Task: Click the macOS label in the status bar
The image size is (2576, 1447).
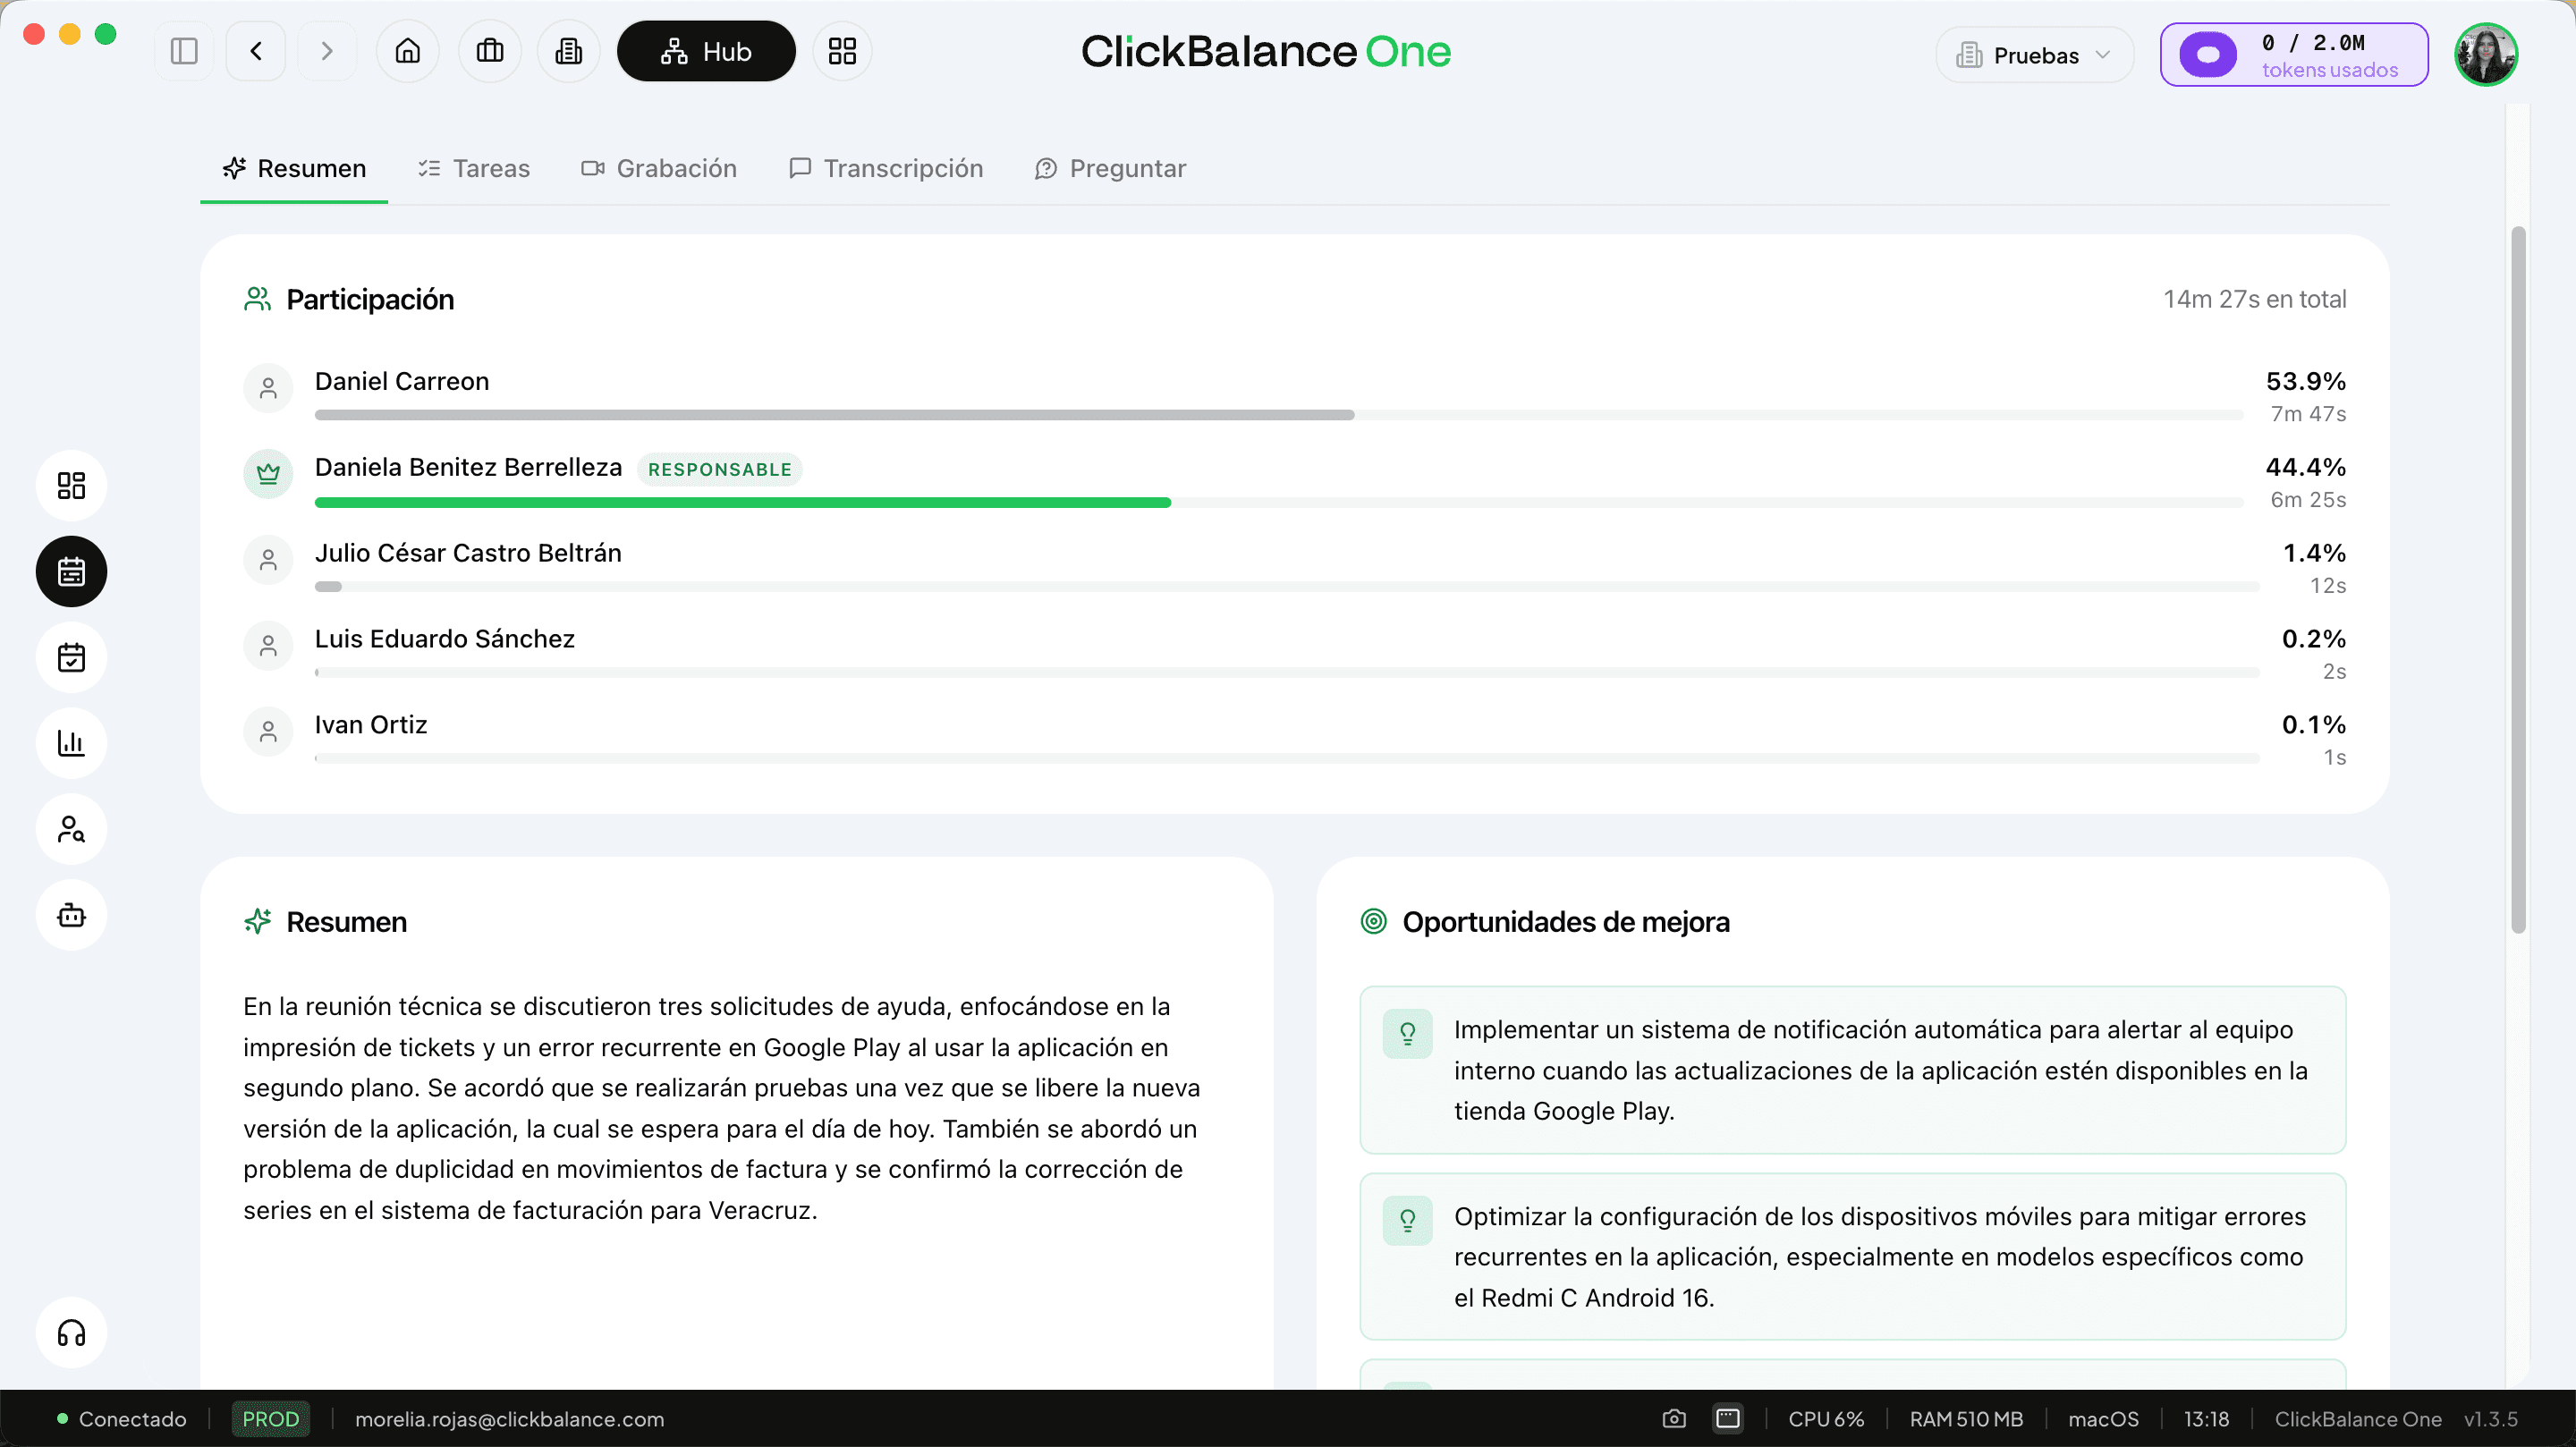Action: 2103,1419
